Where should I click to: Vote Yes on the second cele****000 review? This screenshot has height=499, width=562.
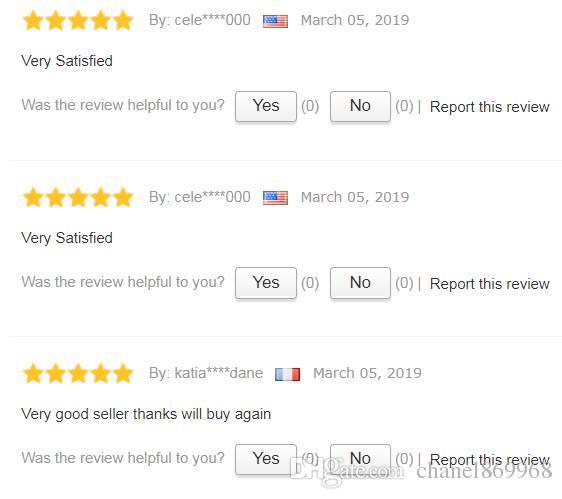tap(266, 283)
